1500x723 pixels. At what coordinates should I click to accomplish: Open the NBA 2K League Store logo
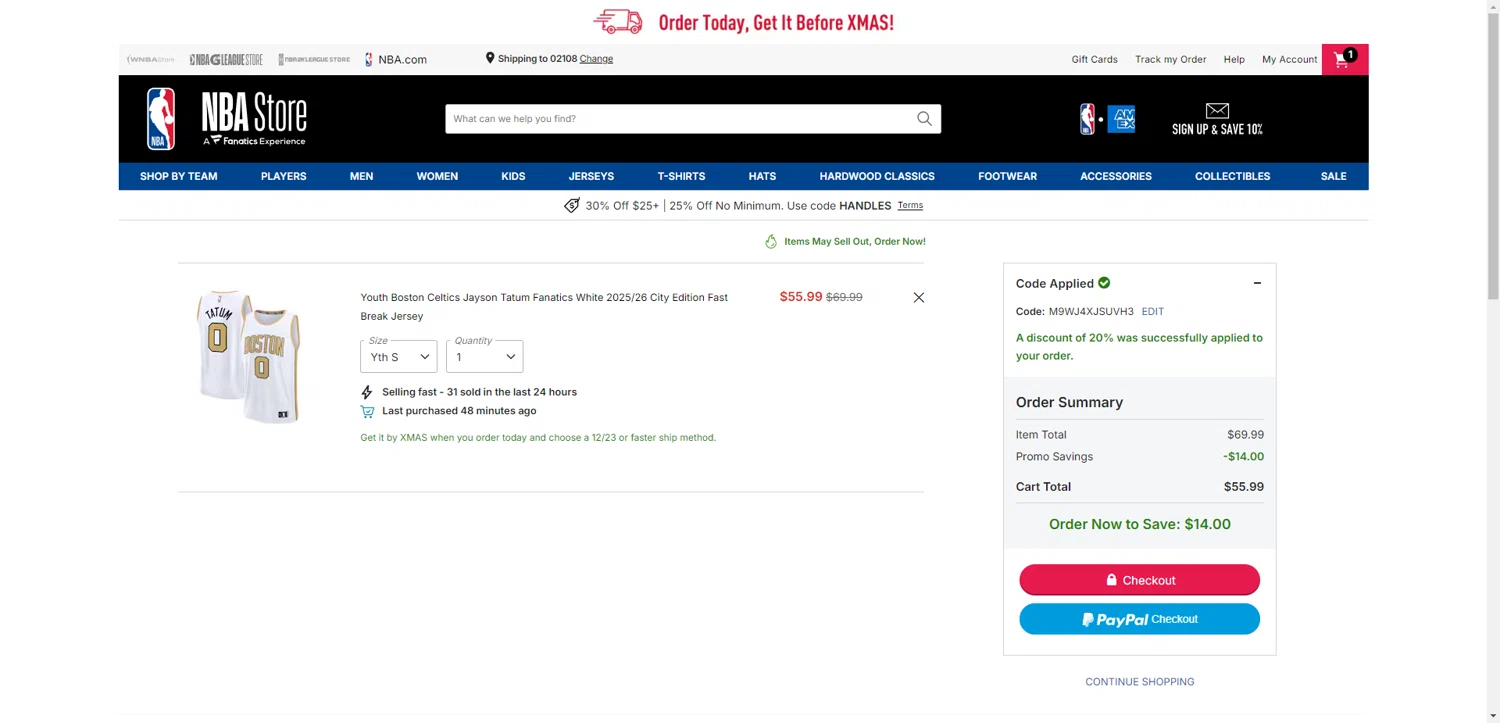(x=314, y=59)
